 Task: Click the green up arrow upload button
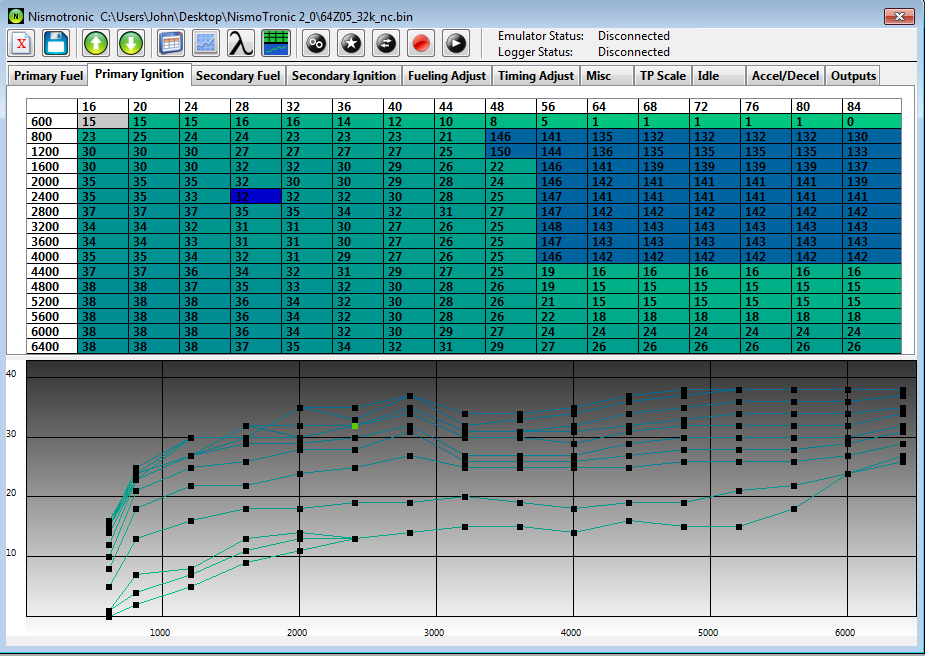coord(96,43)
